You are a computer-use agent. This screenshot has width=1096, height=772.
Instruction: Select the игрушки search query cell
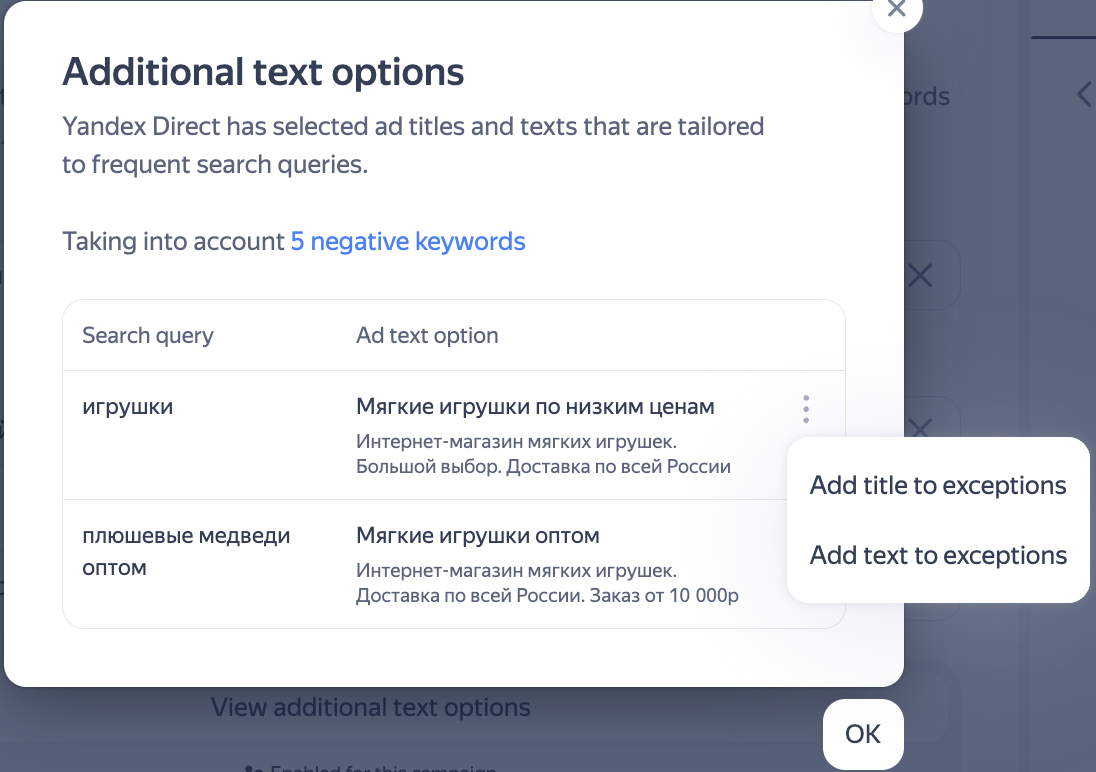(x=127, y=407)
